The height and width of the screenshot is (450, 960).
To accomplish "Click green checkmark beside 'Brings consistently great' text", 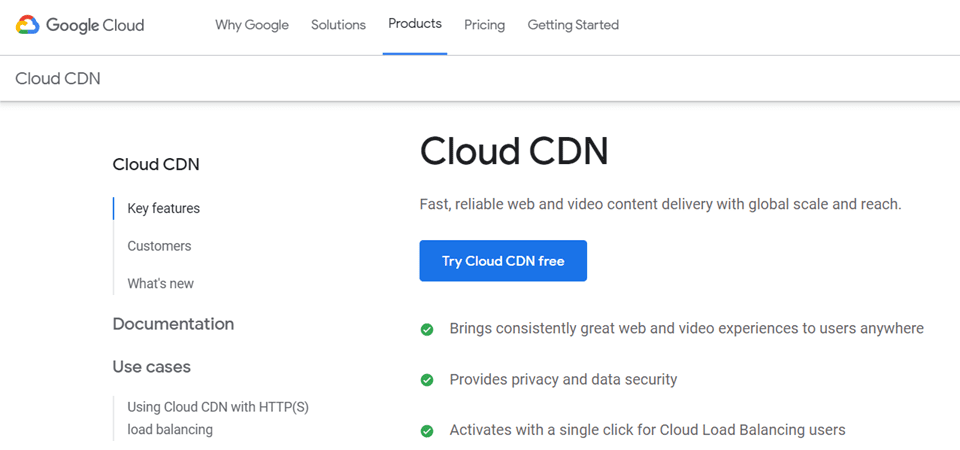I will [427, 329].
